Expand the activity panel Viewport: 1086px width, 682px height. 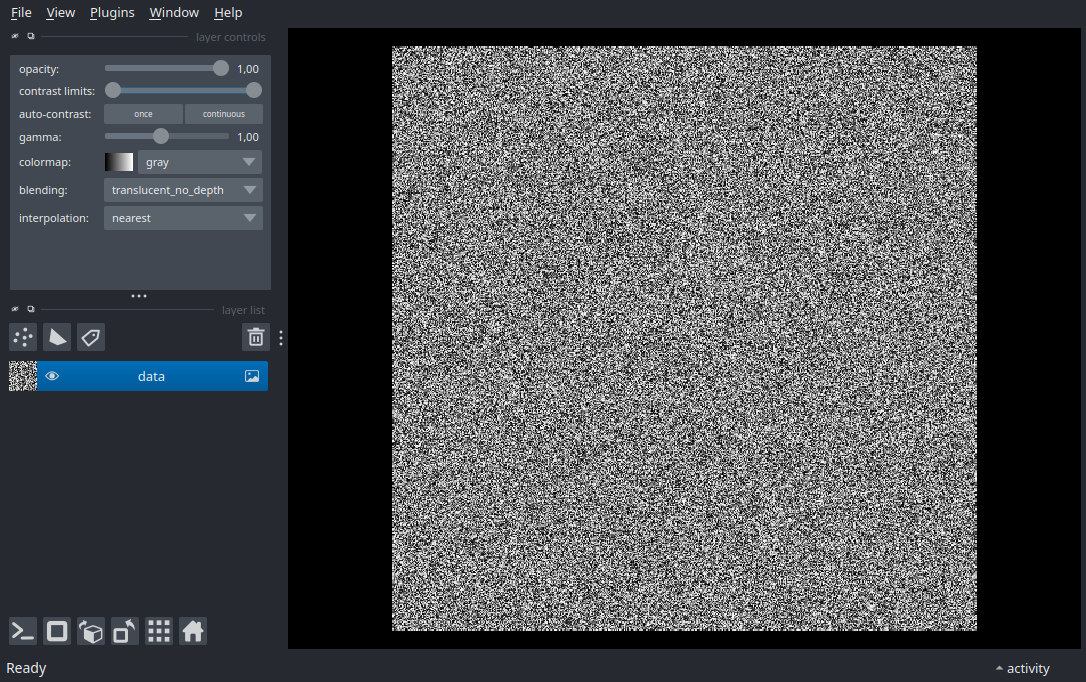click(x=1023, y=668)
